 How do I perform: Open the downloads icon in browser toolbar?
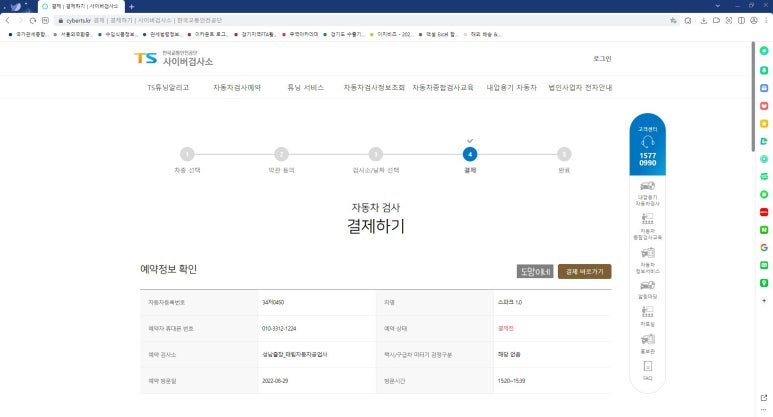click(703, 20)
